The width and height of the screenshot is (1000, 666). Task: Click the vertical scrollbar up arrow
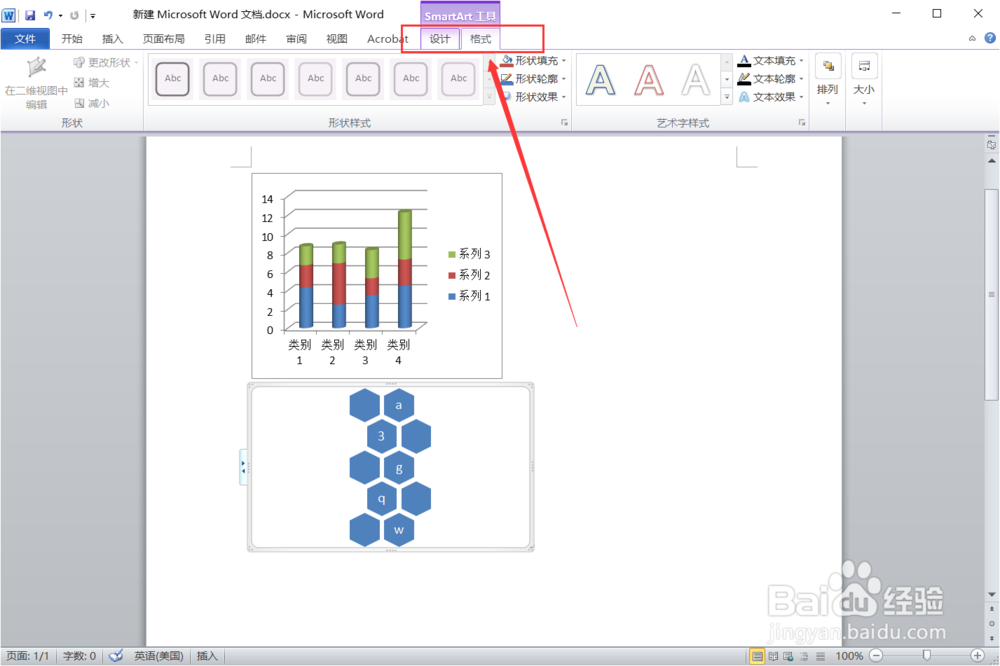991,161
